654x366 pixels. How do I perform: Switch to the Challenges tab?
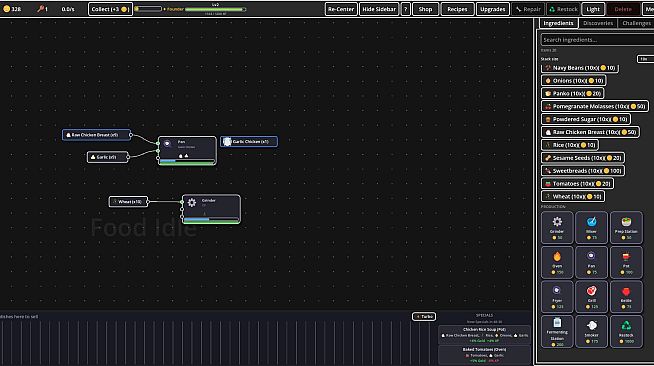[x=636, y=23]
